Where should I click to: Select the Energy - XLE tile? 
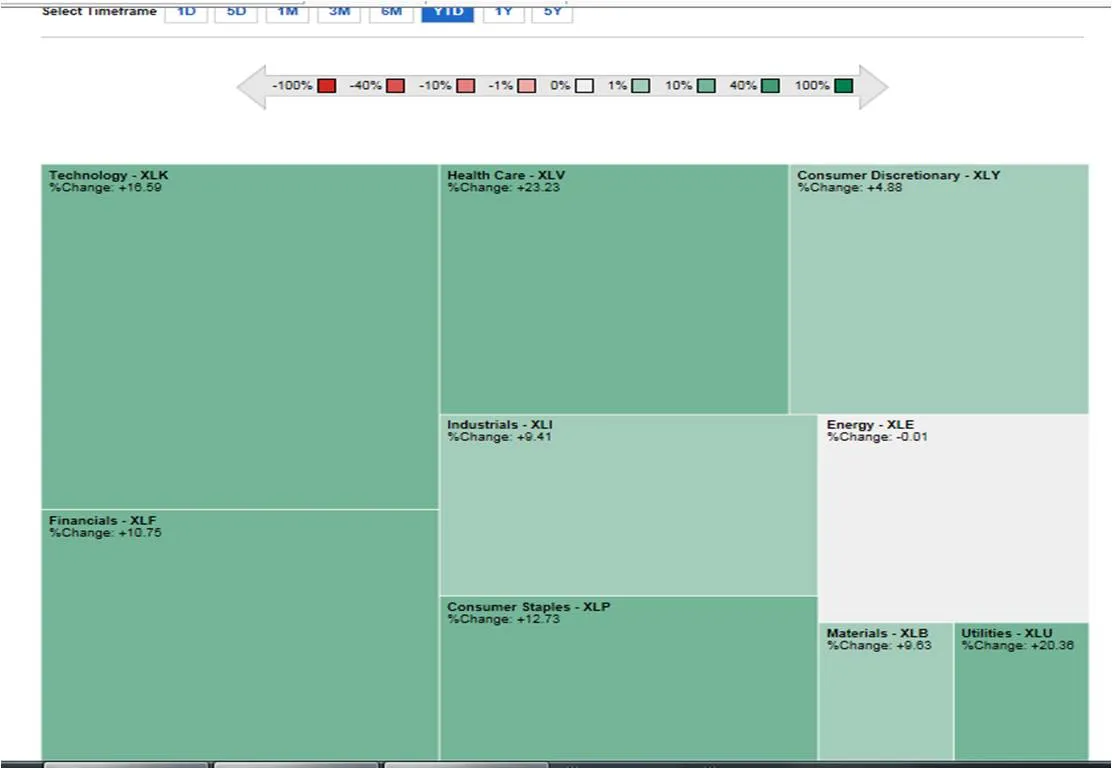[x=953, y=520]
